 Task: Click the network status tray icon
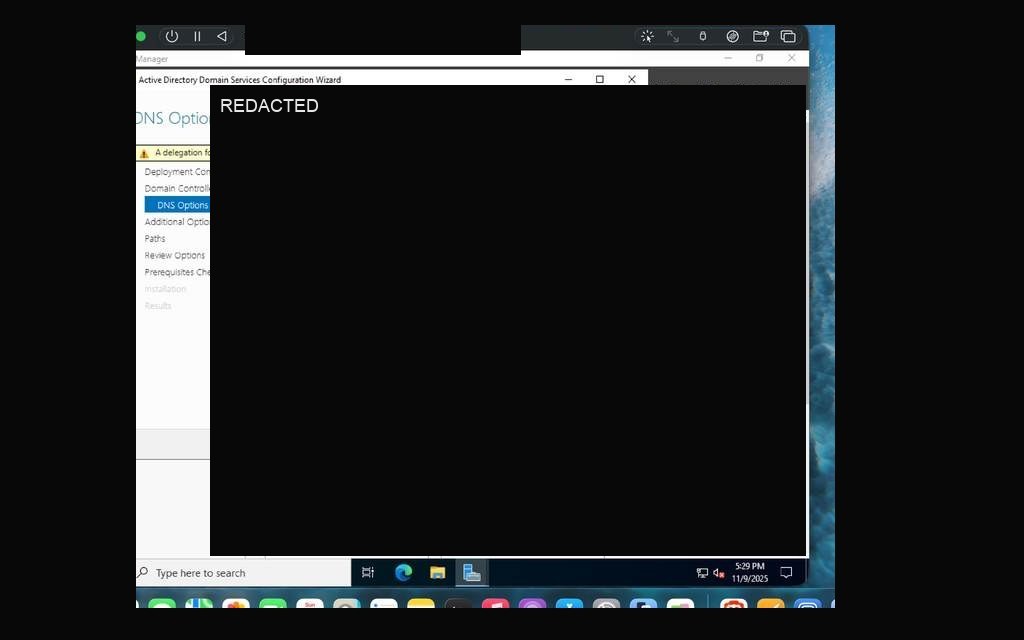[x=703, y=573]
